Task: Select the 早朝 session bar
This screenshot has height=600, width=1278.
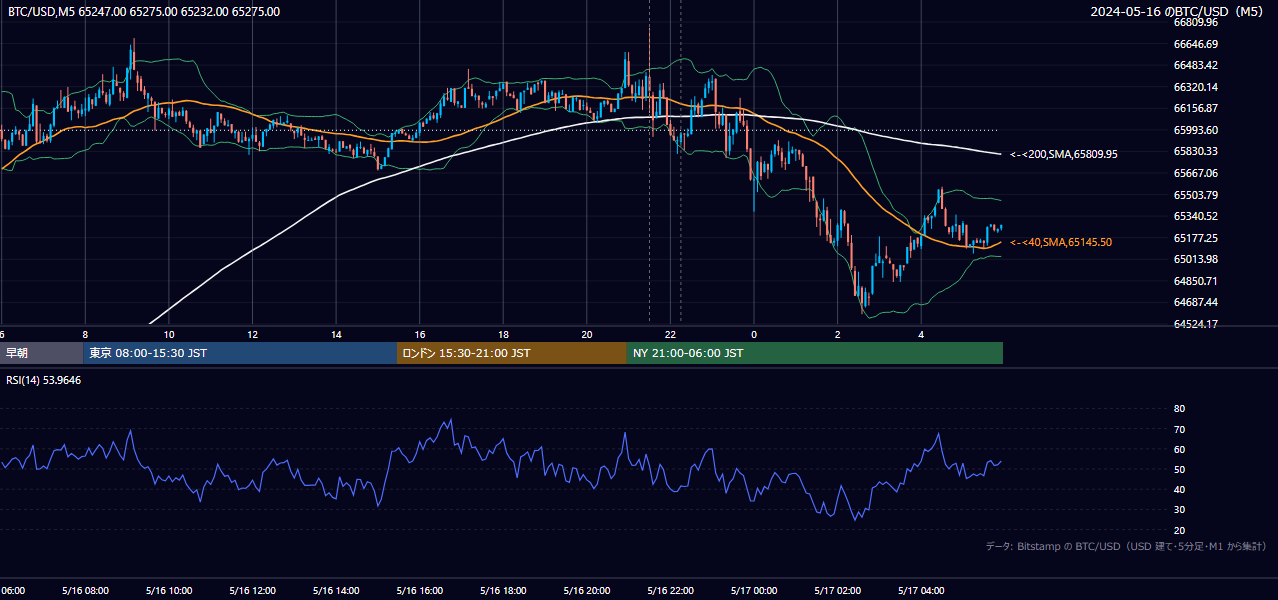Action: click(x=41, y=353)
